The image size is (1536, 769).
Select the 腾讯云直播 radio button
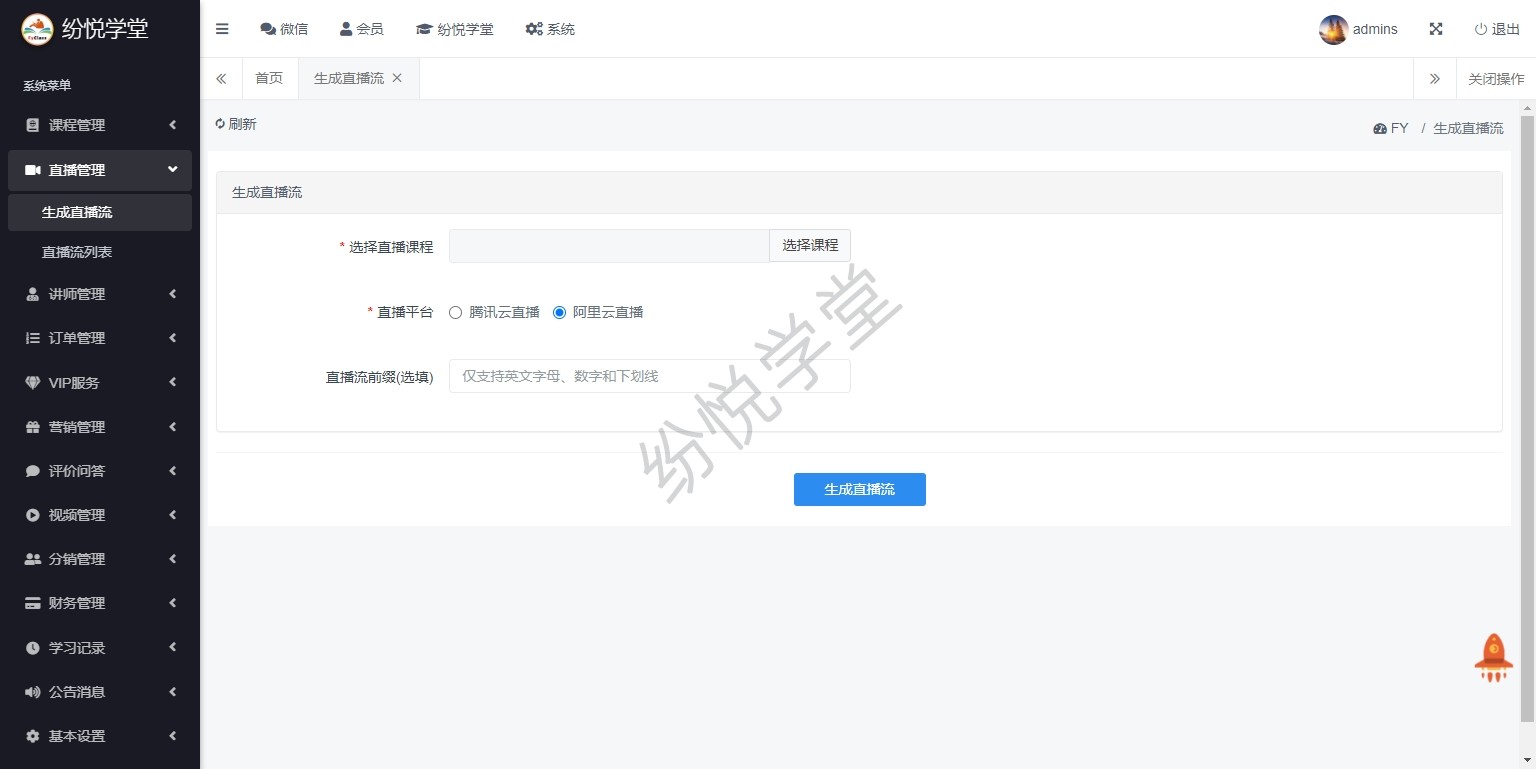tap(456, 312)
